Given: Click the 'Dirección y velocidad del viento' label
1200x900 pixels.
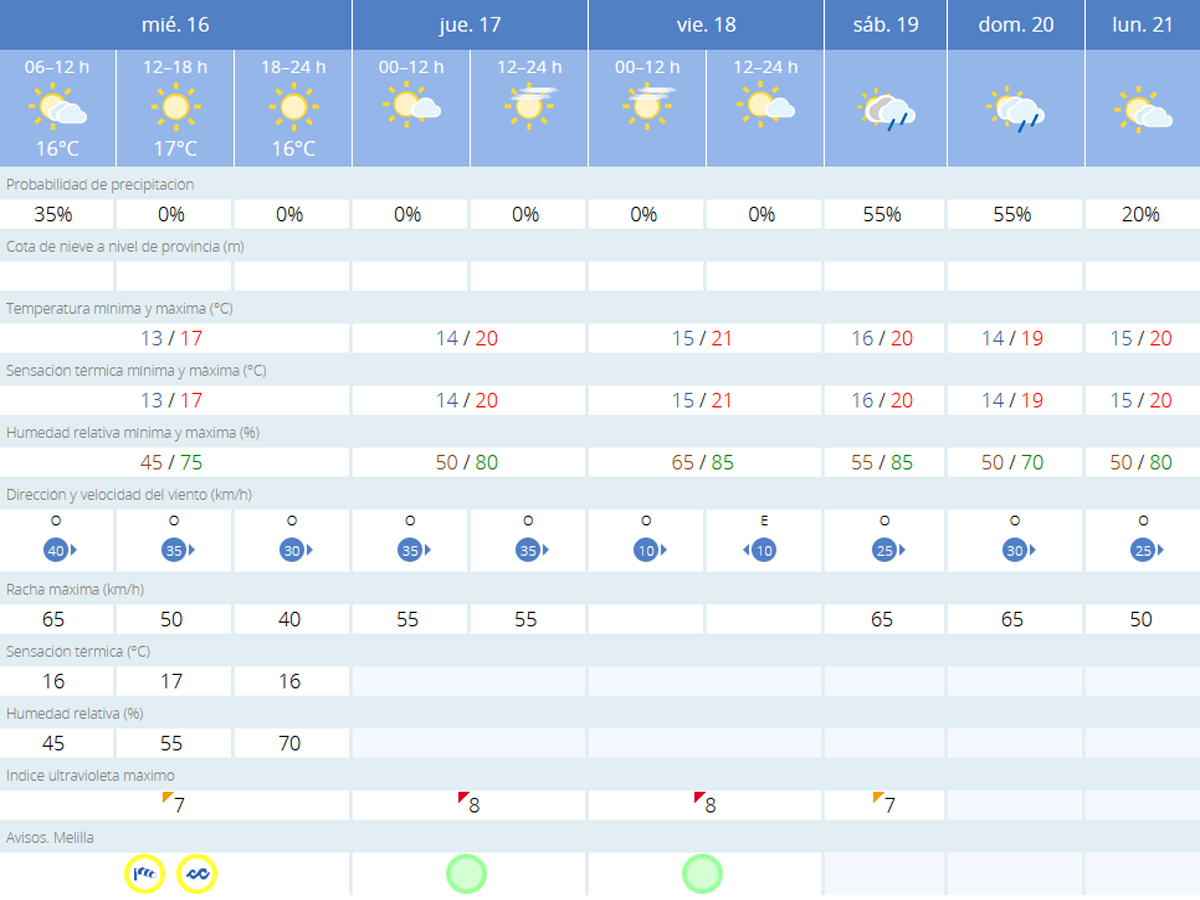Looking at the screenshot, I should coord(129,495).
